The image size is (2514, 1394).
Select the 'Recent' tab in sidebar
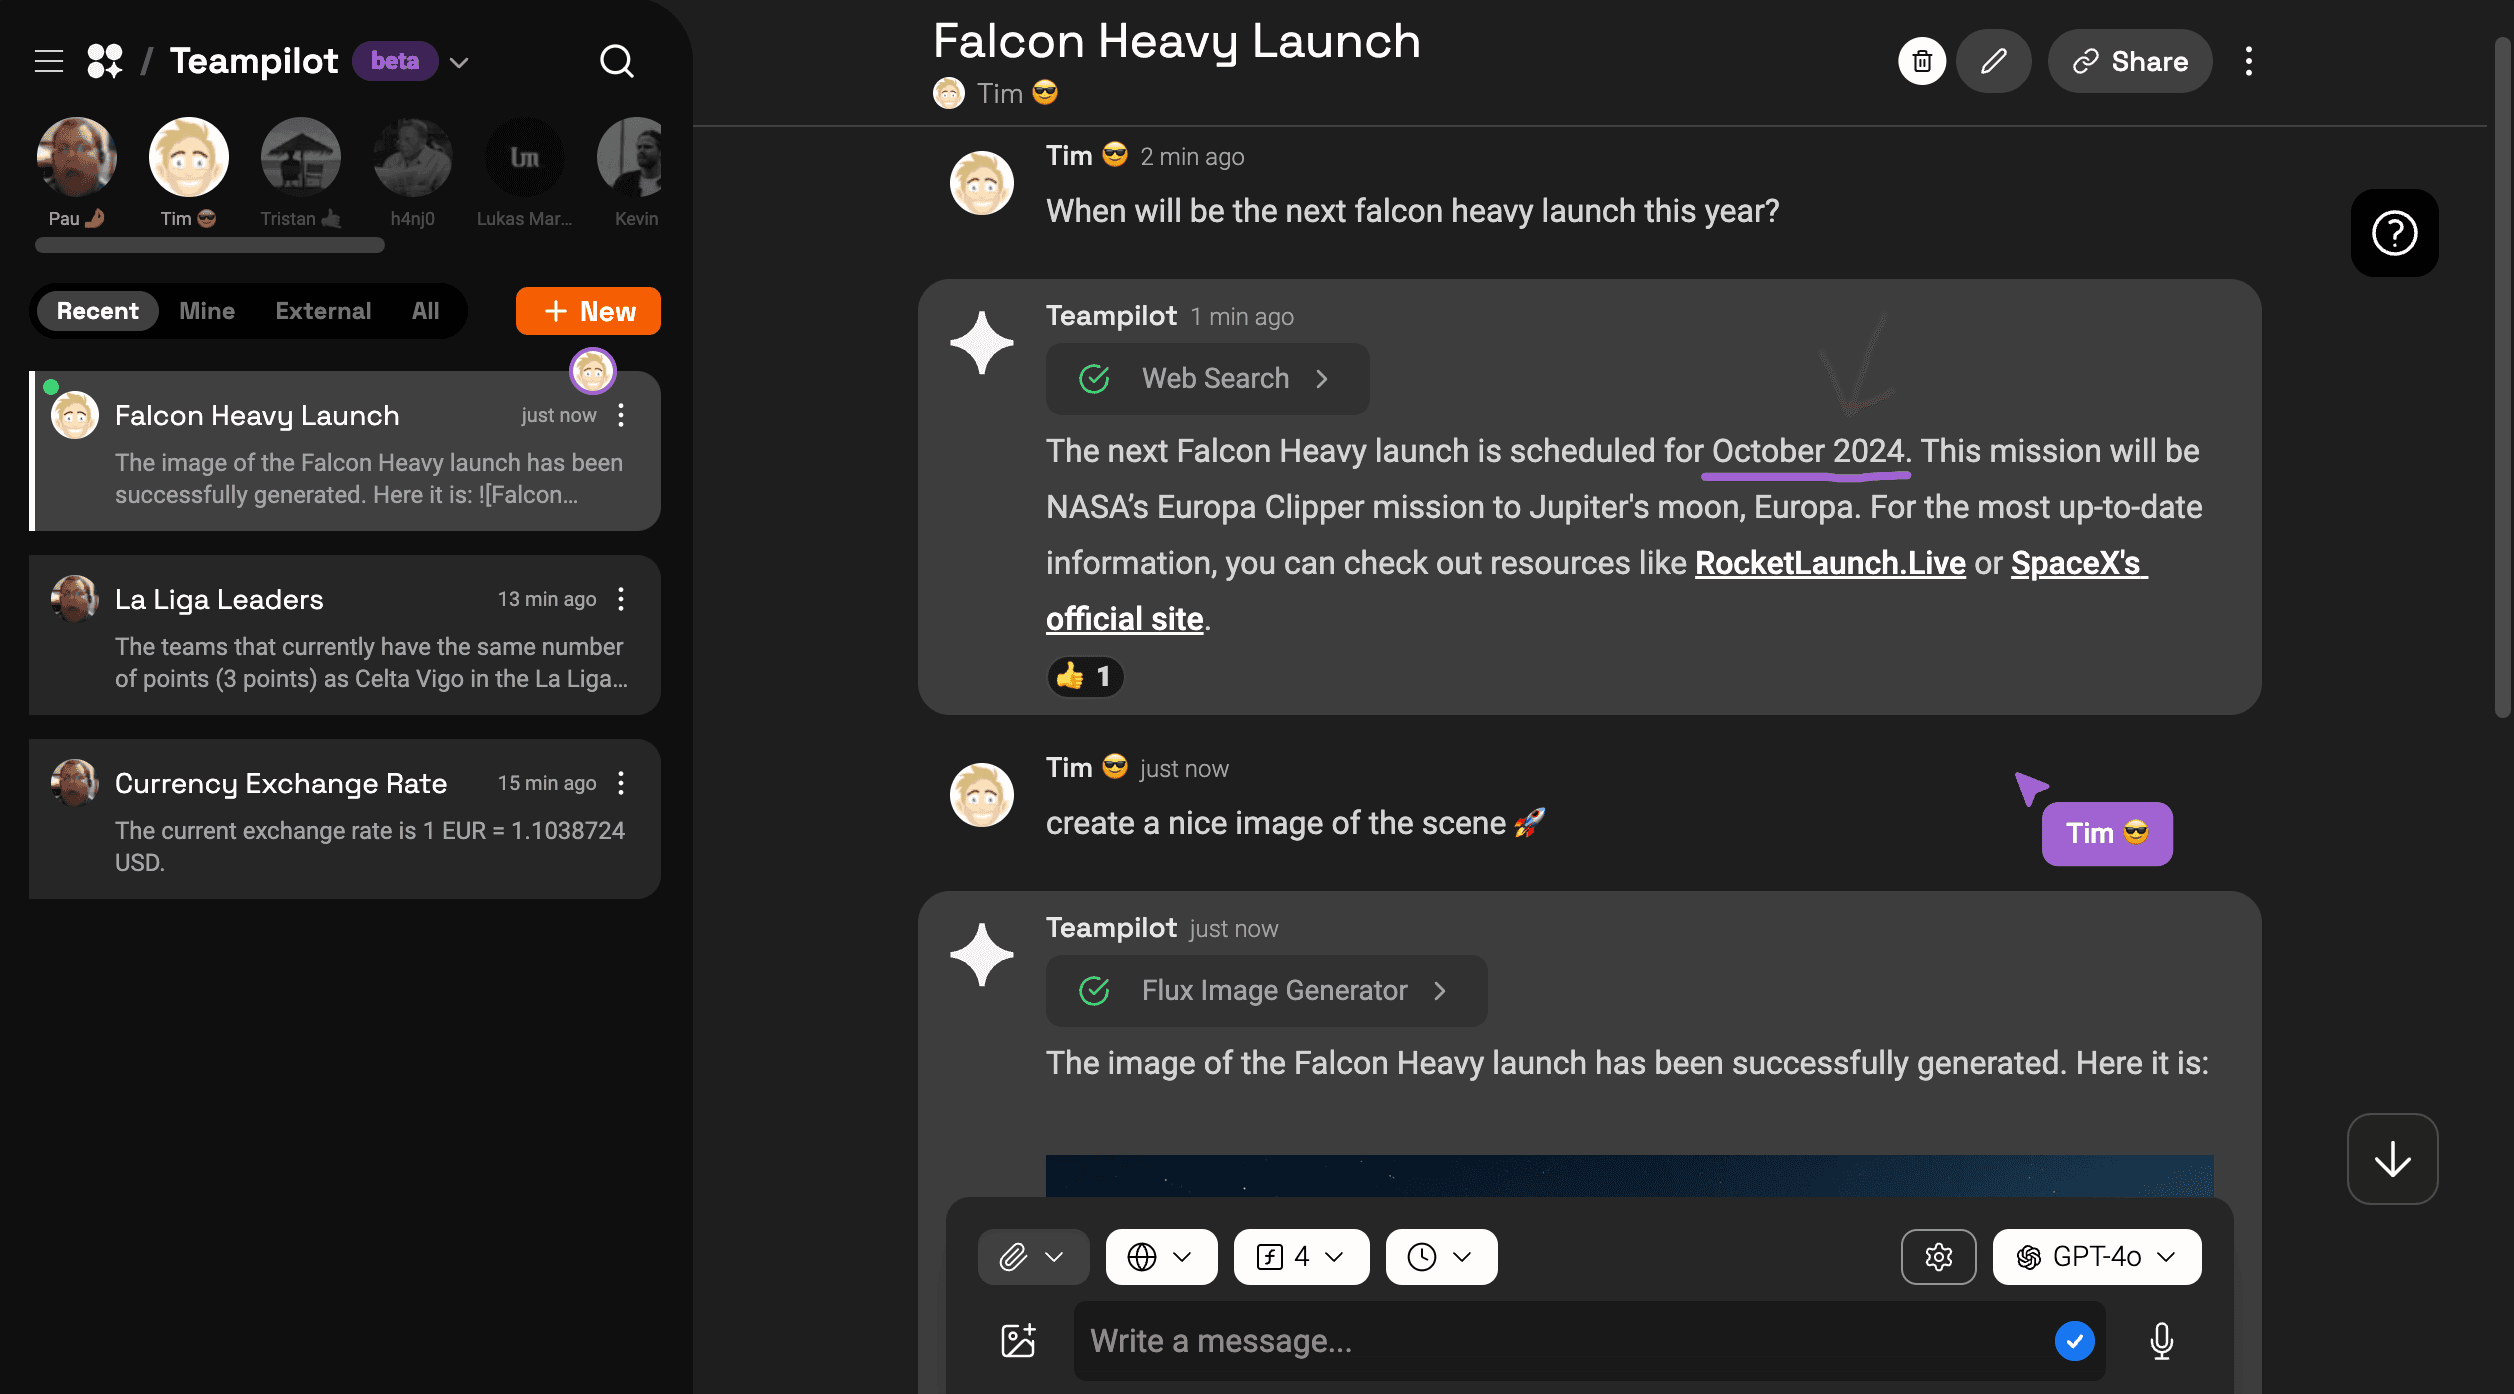pyautogui.click(x=96, y=311)
